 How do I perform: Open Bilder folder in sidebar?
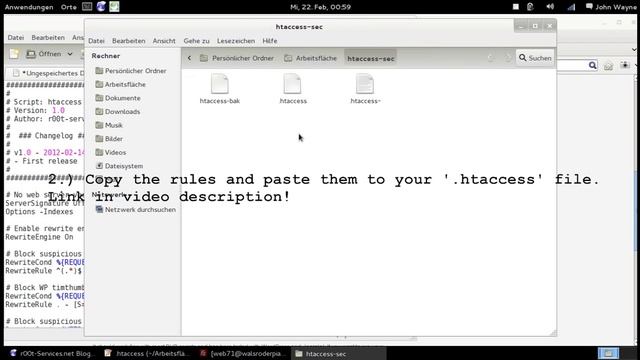109,139
